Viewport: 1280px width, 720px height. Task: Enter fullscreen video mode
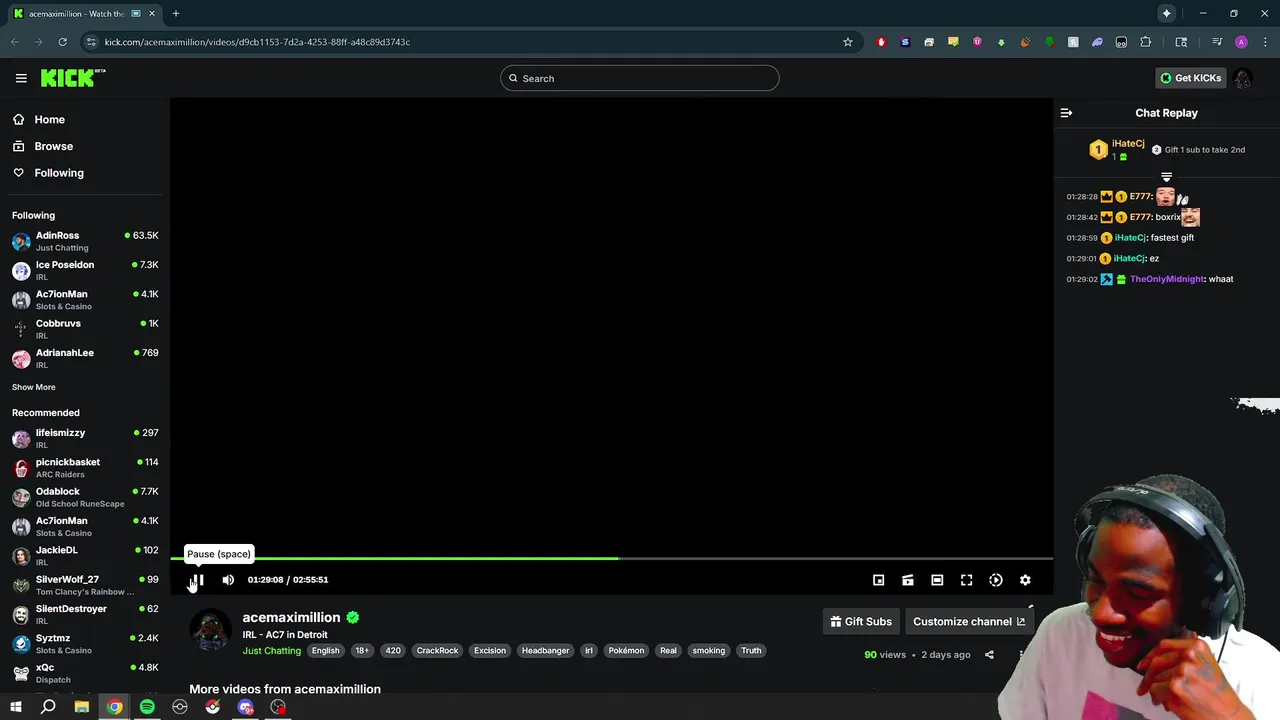click(x=966, y=580)
